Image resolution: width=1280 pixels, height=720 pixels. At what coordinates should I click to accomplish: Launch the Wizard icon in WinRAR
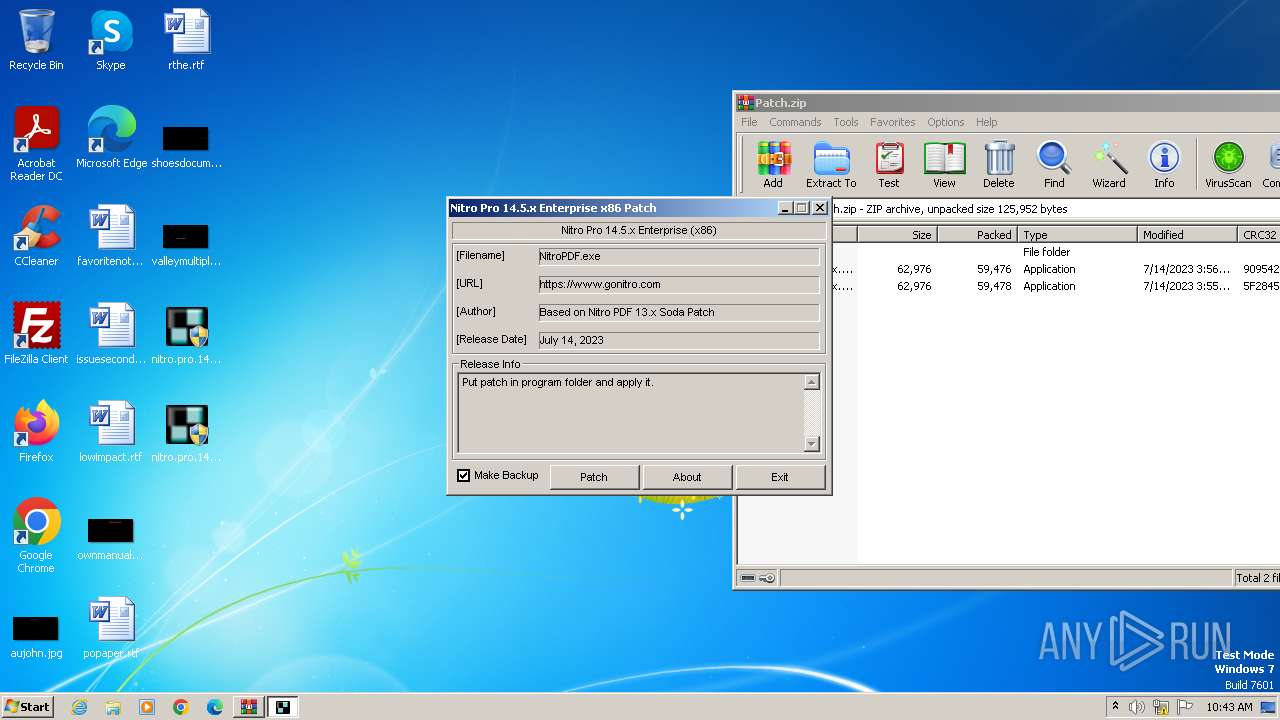pos(1109,165)
